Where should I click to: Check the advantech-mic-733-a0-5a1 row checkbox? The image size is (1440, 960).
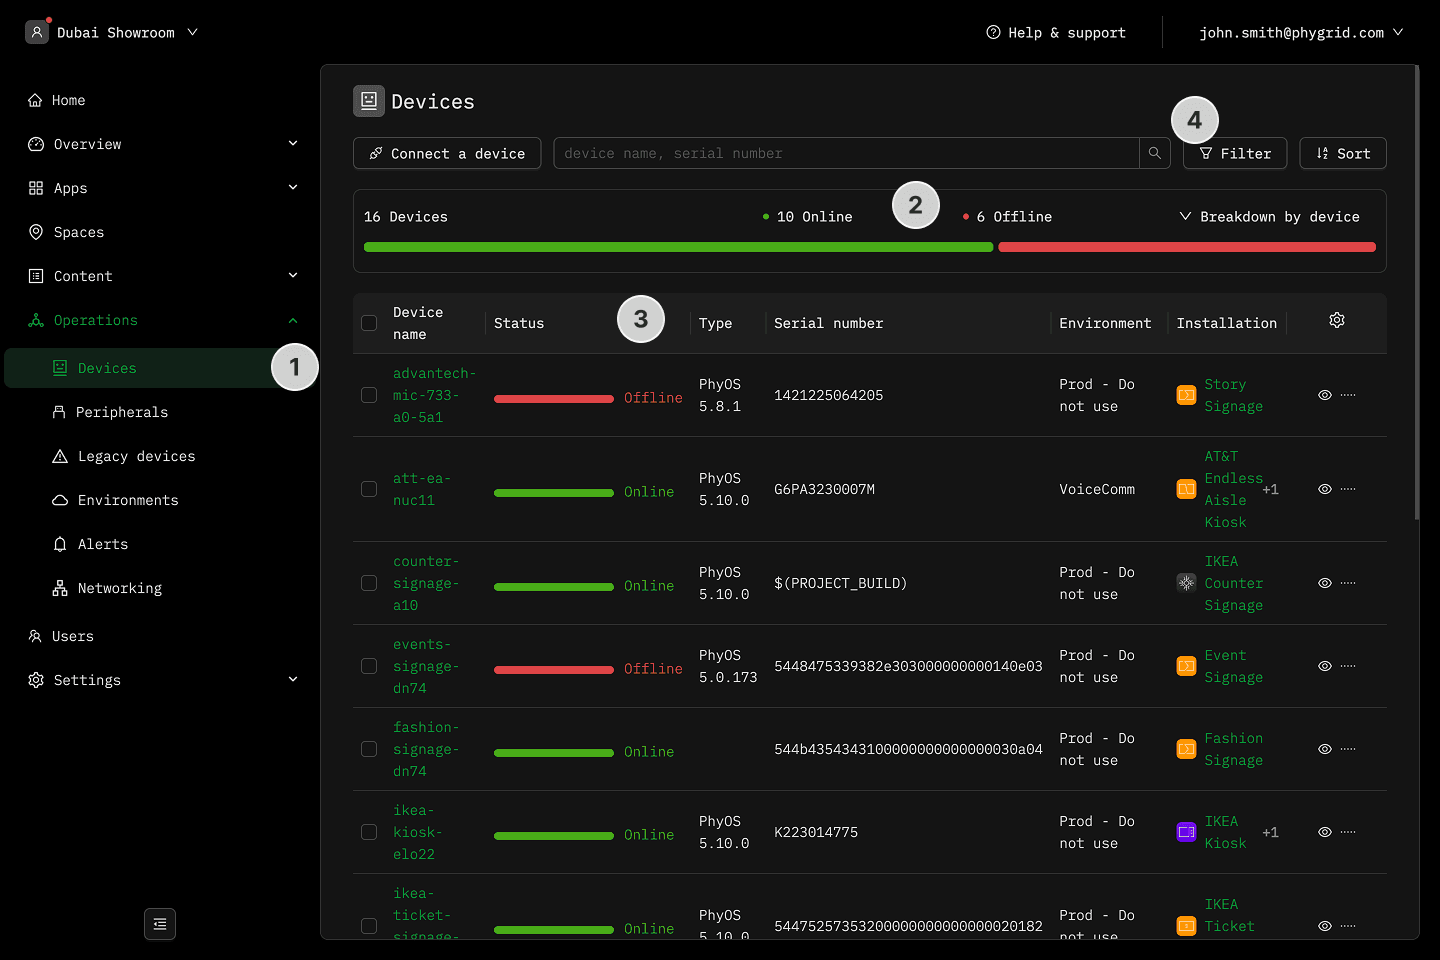369,395
